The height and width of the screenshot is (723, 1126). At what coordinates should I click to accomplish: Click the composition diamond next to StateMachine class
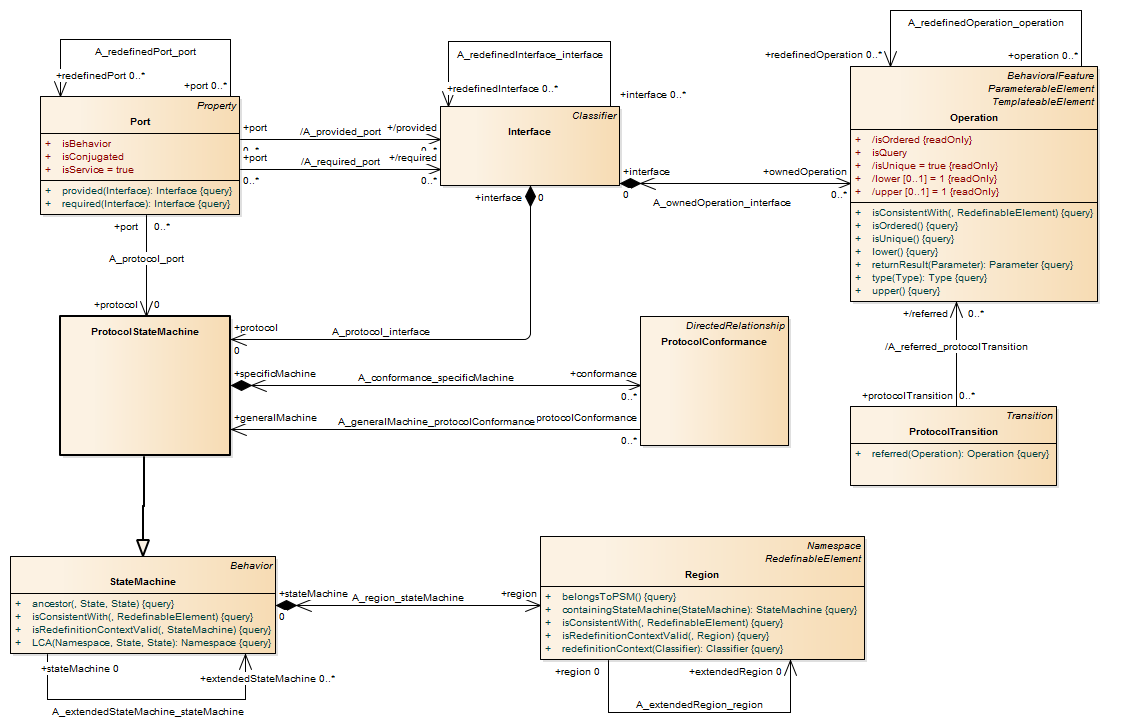point(287,605)
